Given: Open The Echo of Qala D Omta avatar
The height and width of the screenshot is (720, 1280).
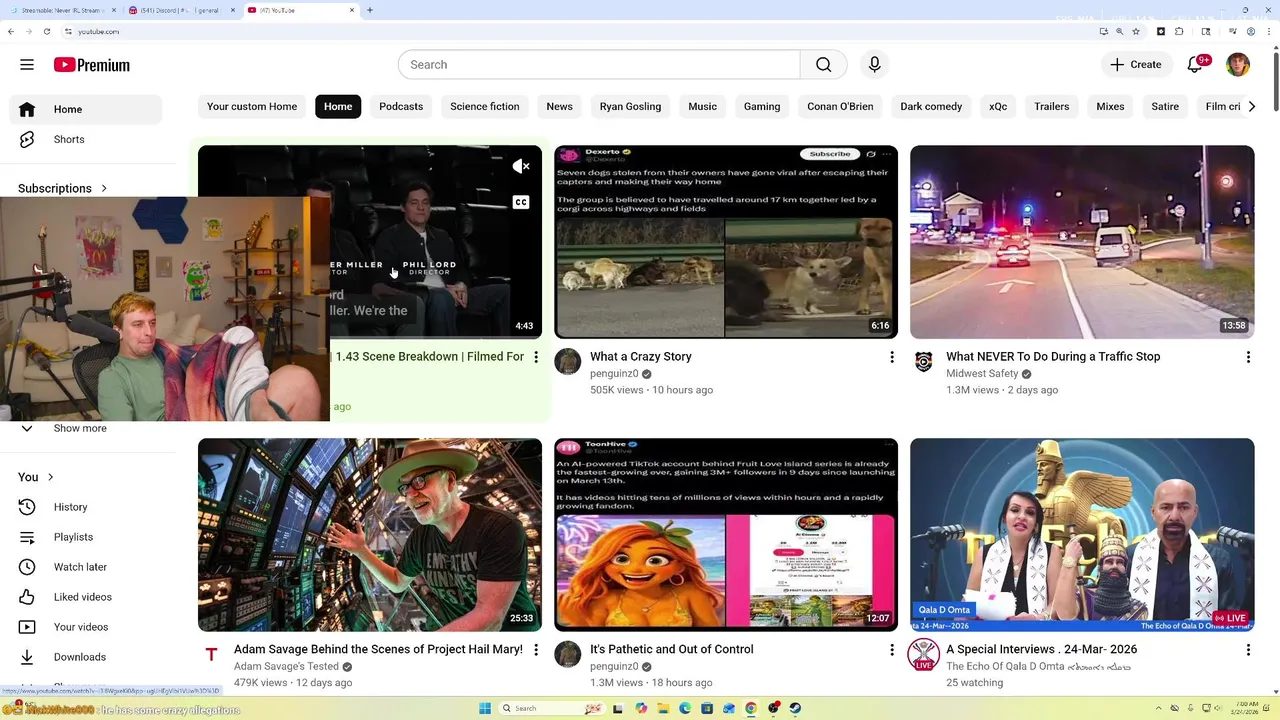Looking at the screenshot, I should [x=924, y=655].
